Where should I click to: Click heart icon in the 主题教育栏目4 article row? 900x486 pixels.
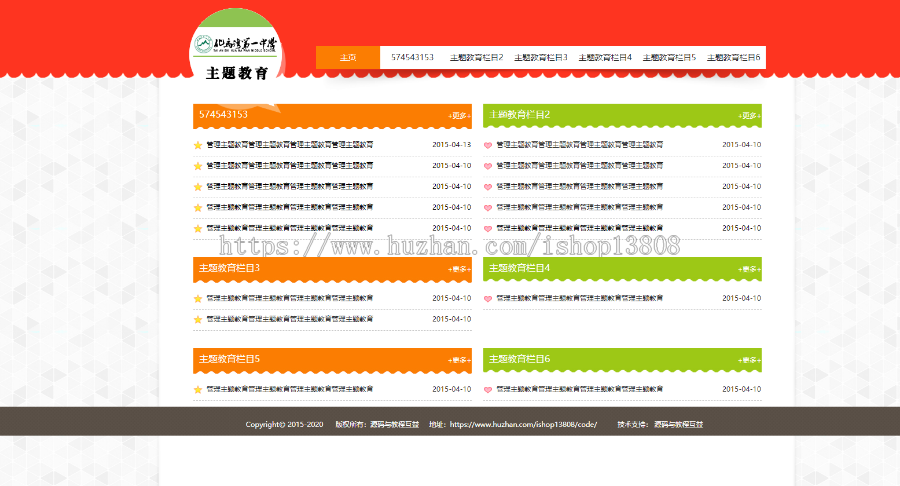tap(488, 299)
